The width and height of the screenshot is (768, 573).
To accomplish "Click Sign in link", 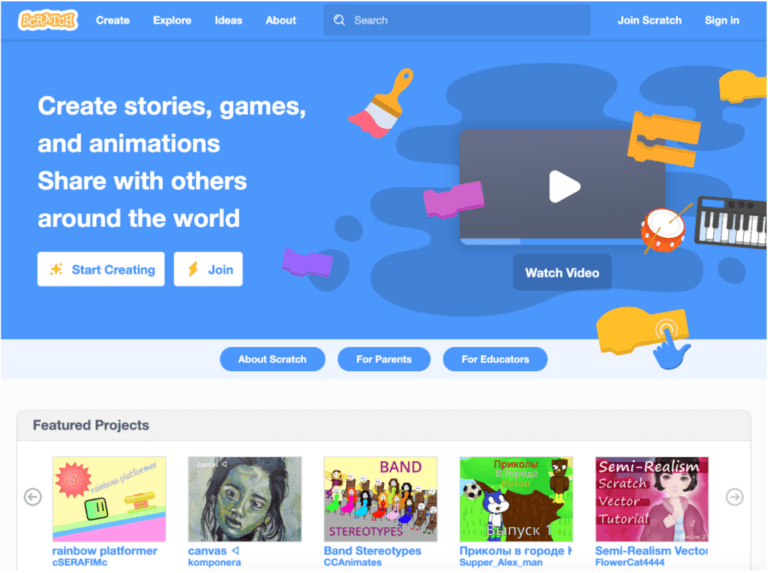I will [x=722, y=20].
